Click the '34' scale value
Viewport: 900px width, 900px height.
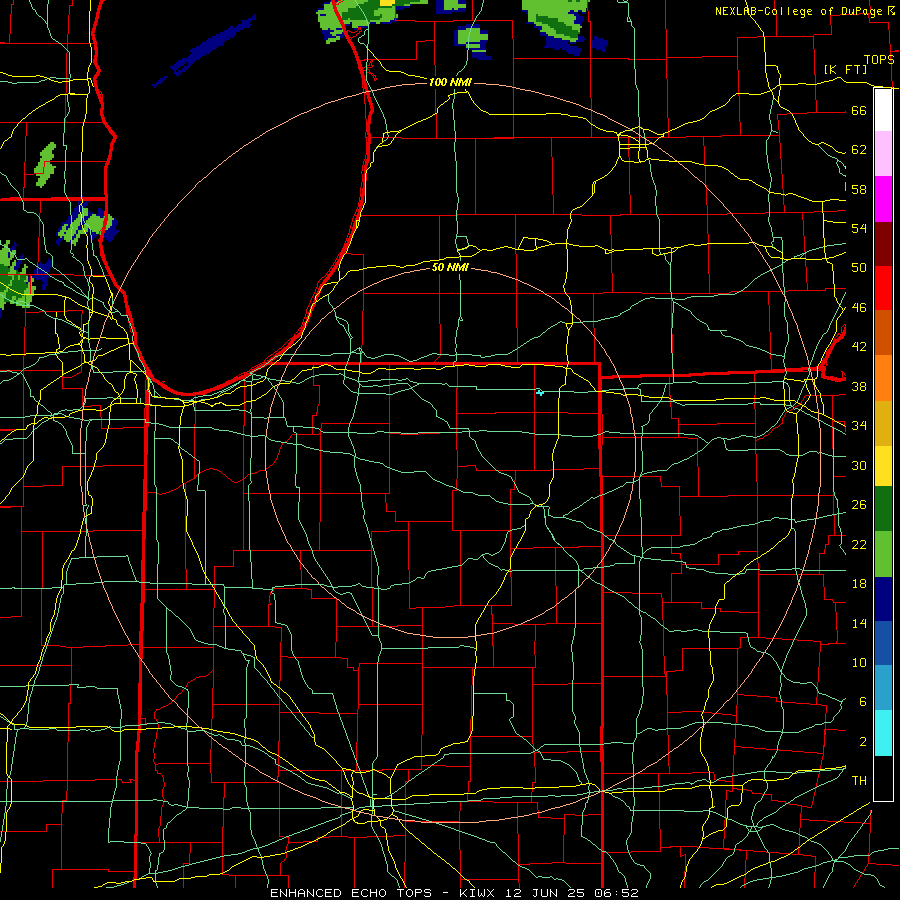(x=859, y=425)
